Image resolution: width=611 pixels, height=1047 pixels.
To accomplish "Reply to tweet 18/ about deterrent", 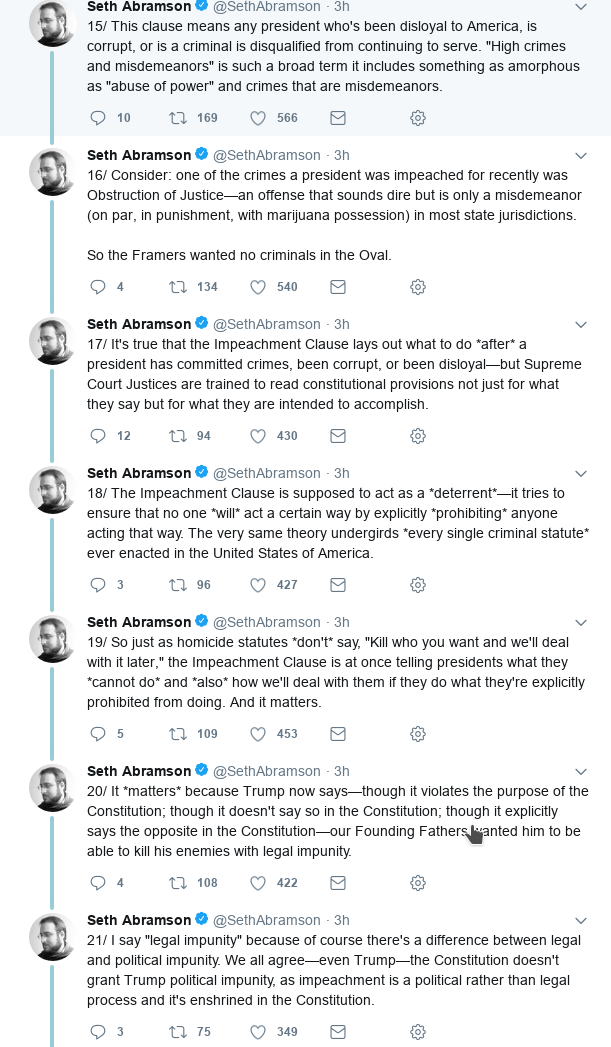I will (98, 585).
